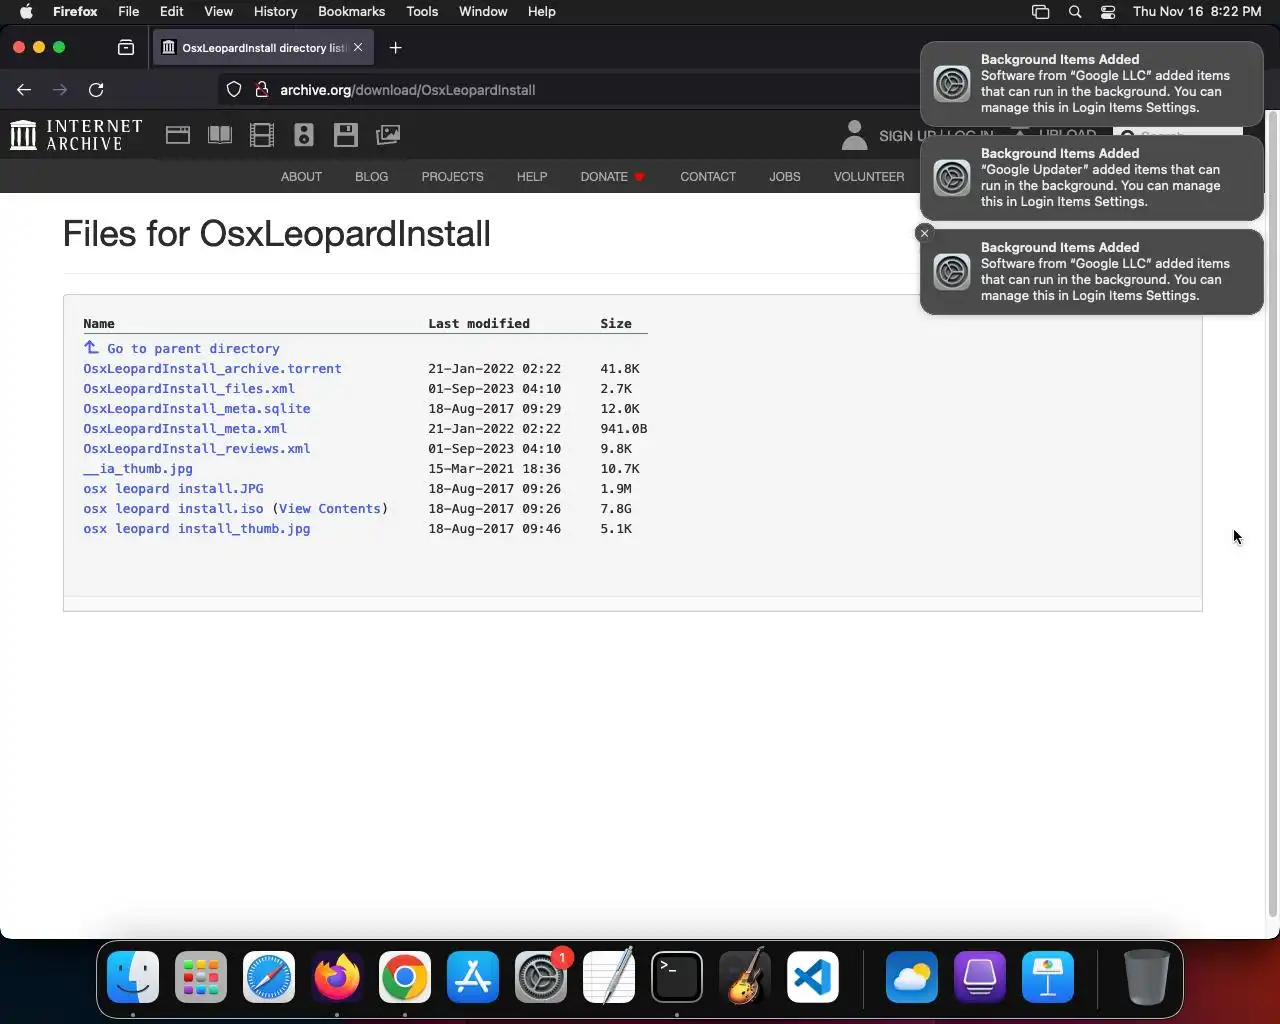This screenshot has width=1280, height=1024.
Task: Open Launchpad from the Dock
Action: pyautogui.click(x=201, y=977)
